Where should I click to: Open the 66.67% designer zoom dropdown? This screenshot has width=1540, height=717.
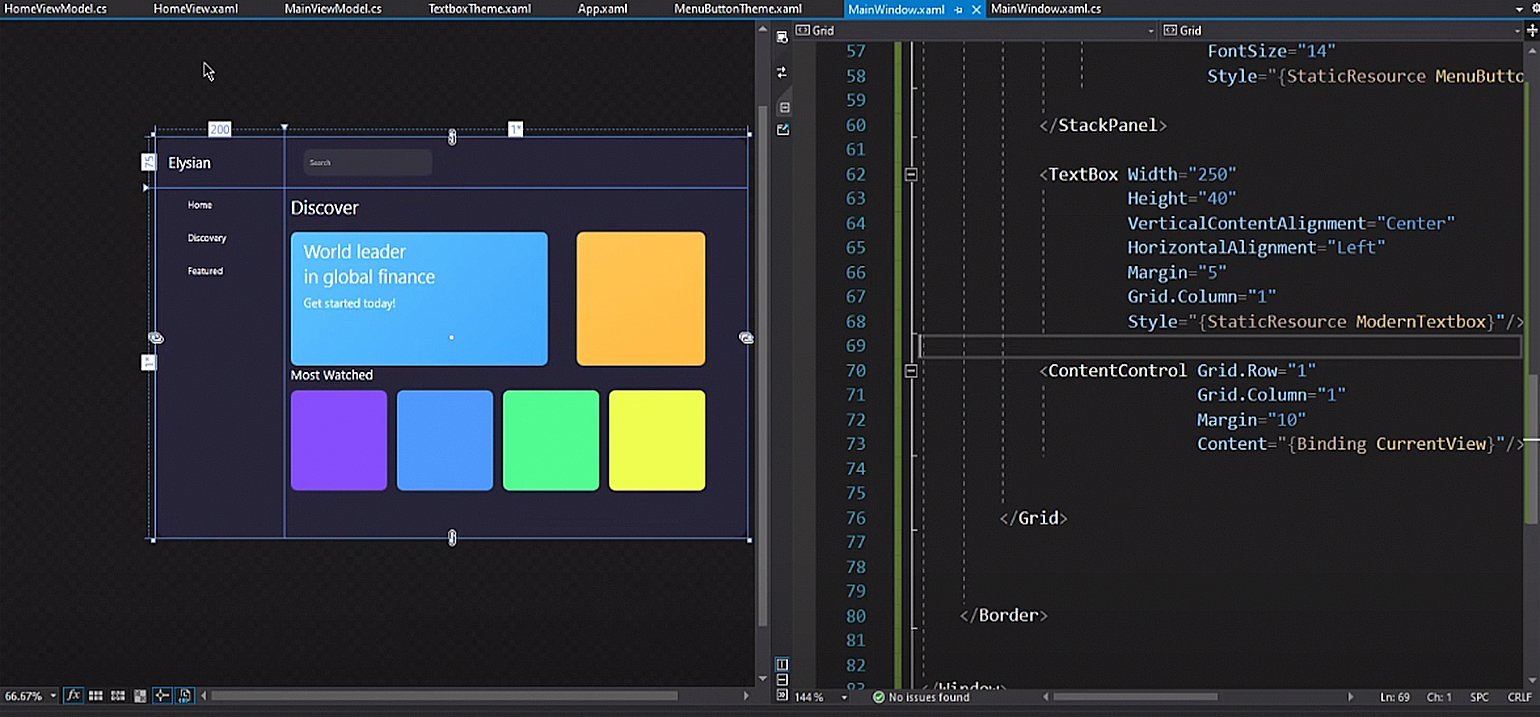pyautogui.click(x=53, y=697)
